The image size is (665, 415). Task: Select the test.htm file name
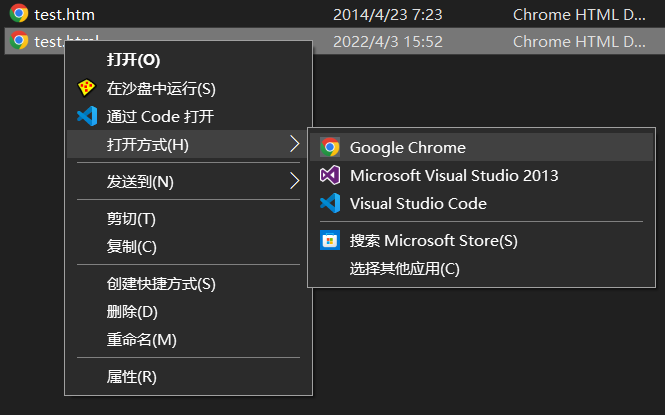pos(65,15)
